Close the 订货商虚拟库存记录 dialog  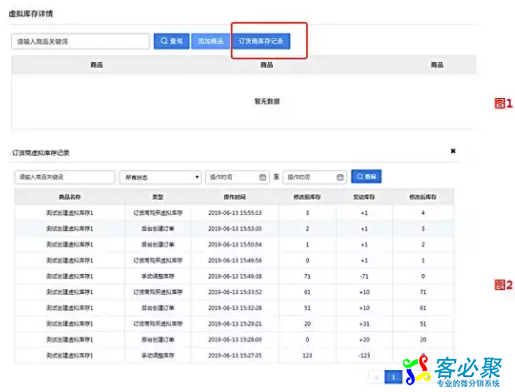[453, 151]
